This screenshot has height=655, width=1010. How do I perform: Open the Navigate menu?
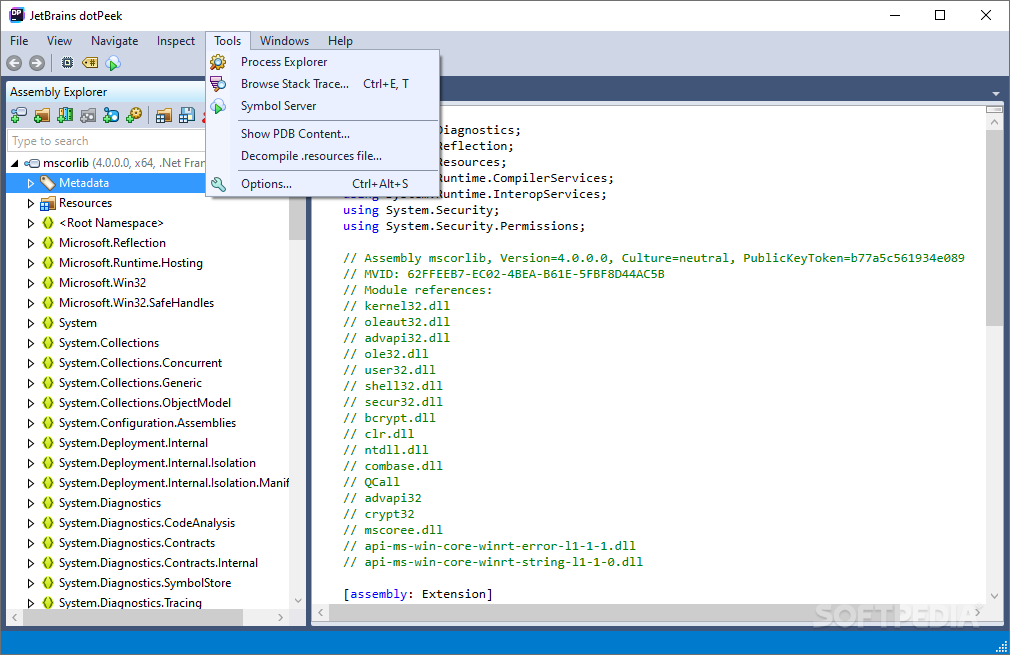(115, 41)
